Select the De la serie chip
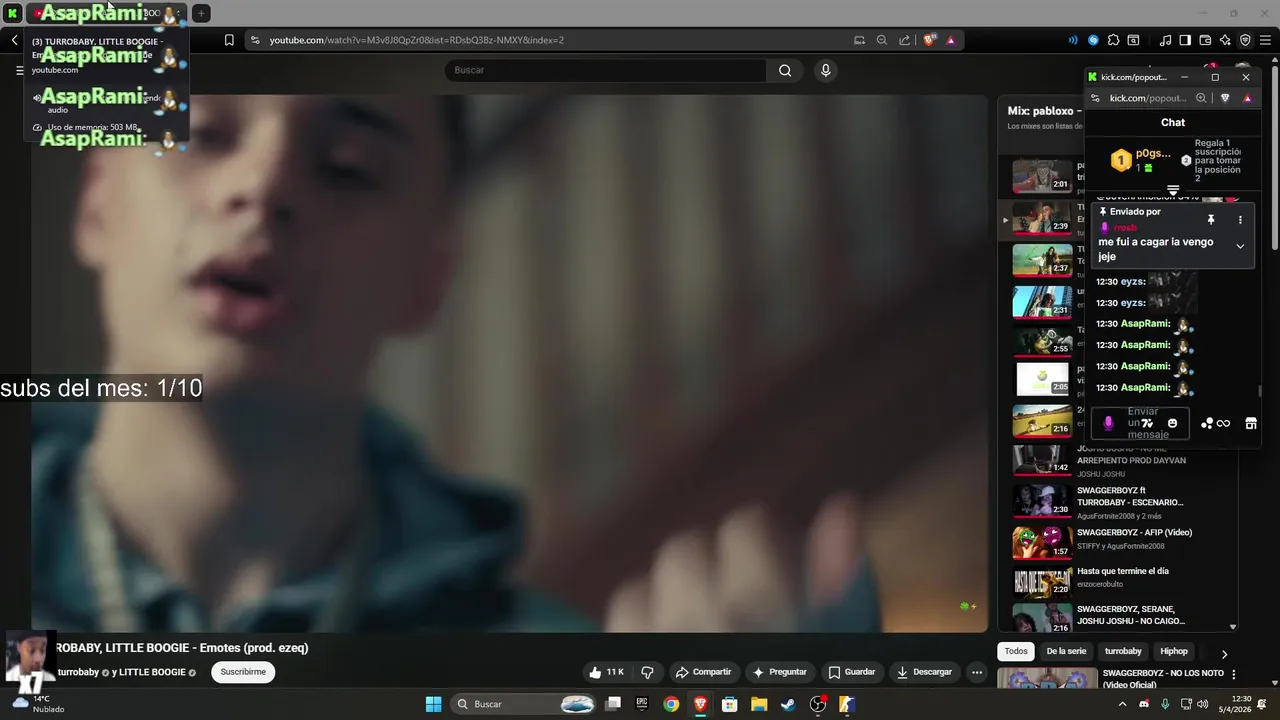The height and width of the screenshot is (720, 1280). click(1066, 651)
